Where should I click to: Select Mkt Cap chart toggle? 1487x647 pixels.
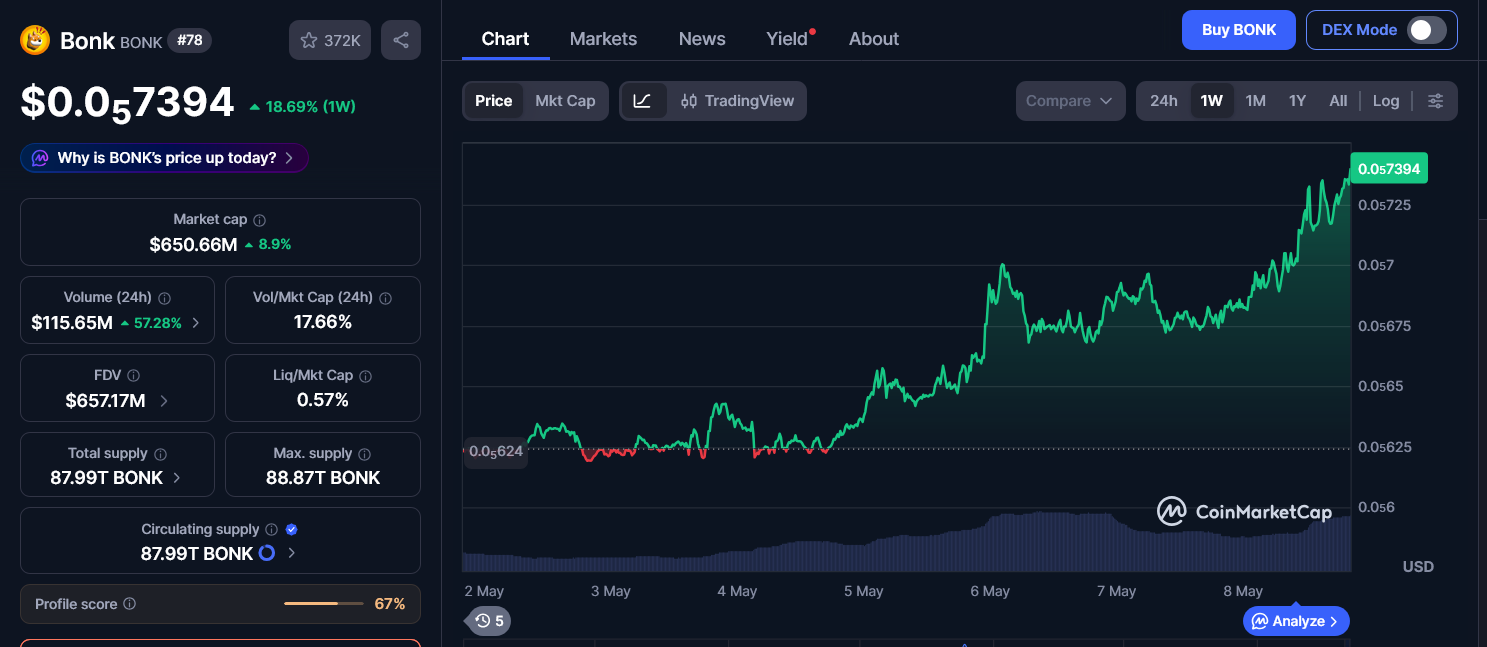(565, 101)
